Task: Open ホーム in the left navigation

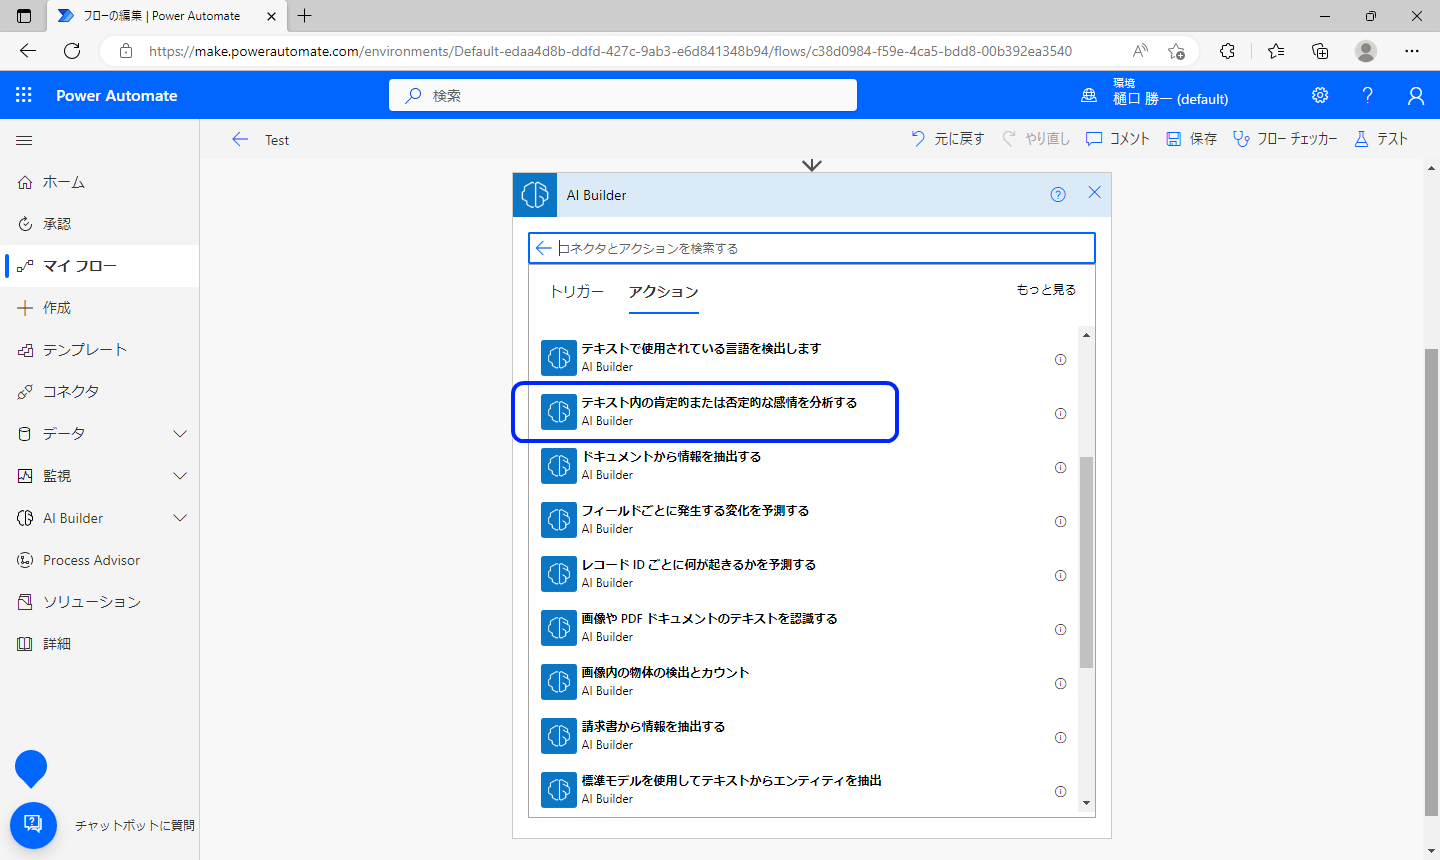Action: click(x=99, y=182)
